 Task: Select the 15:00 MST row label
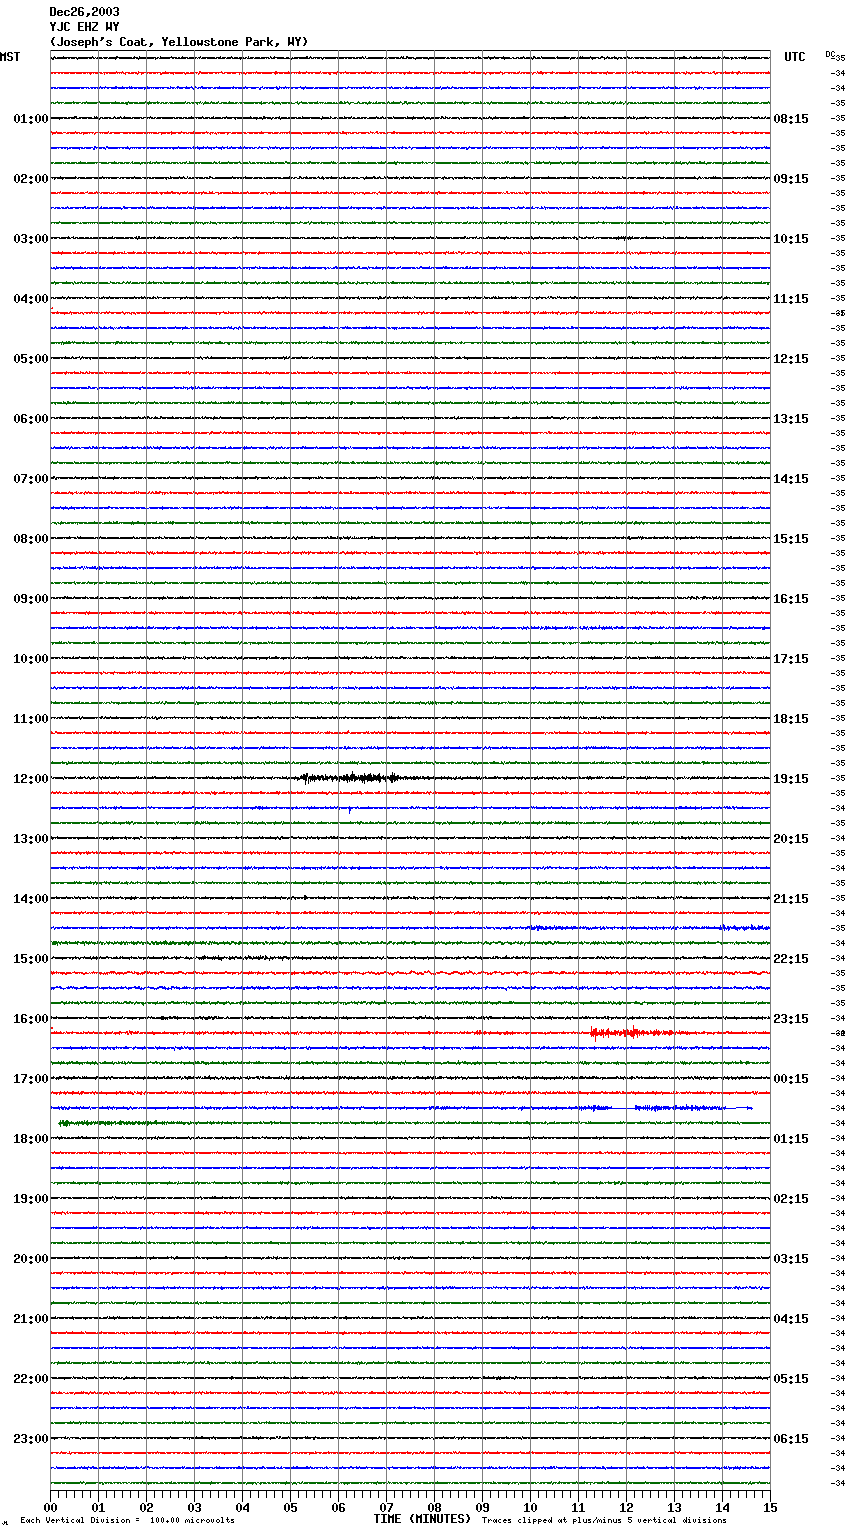click(x=31, y=959)
